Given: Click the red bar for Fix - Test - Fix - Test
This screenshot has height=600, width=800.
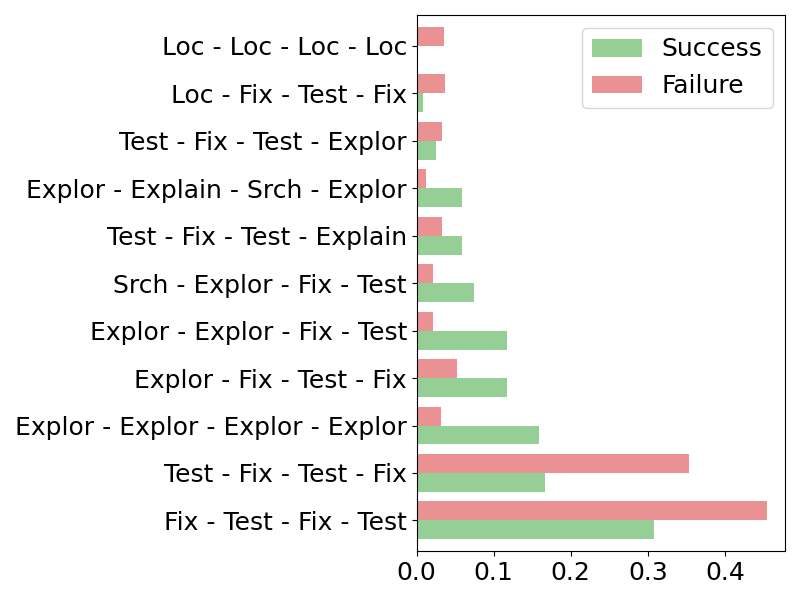Looking at the screenshot, I should [592, 510].
